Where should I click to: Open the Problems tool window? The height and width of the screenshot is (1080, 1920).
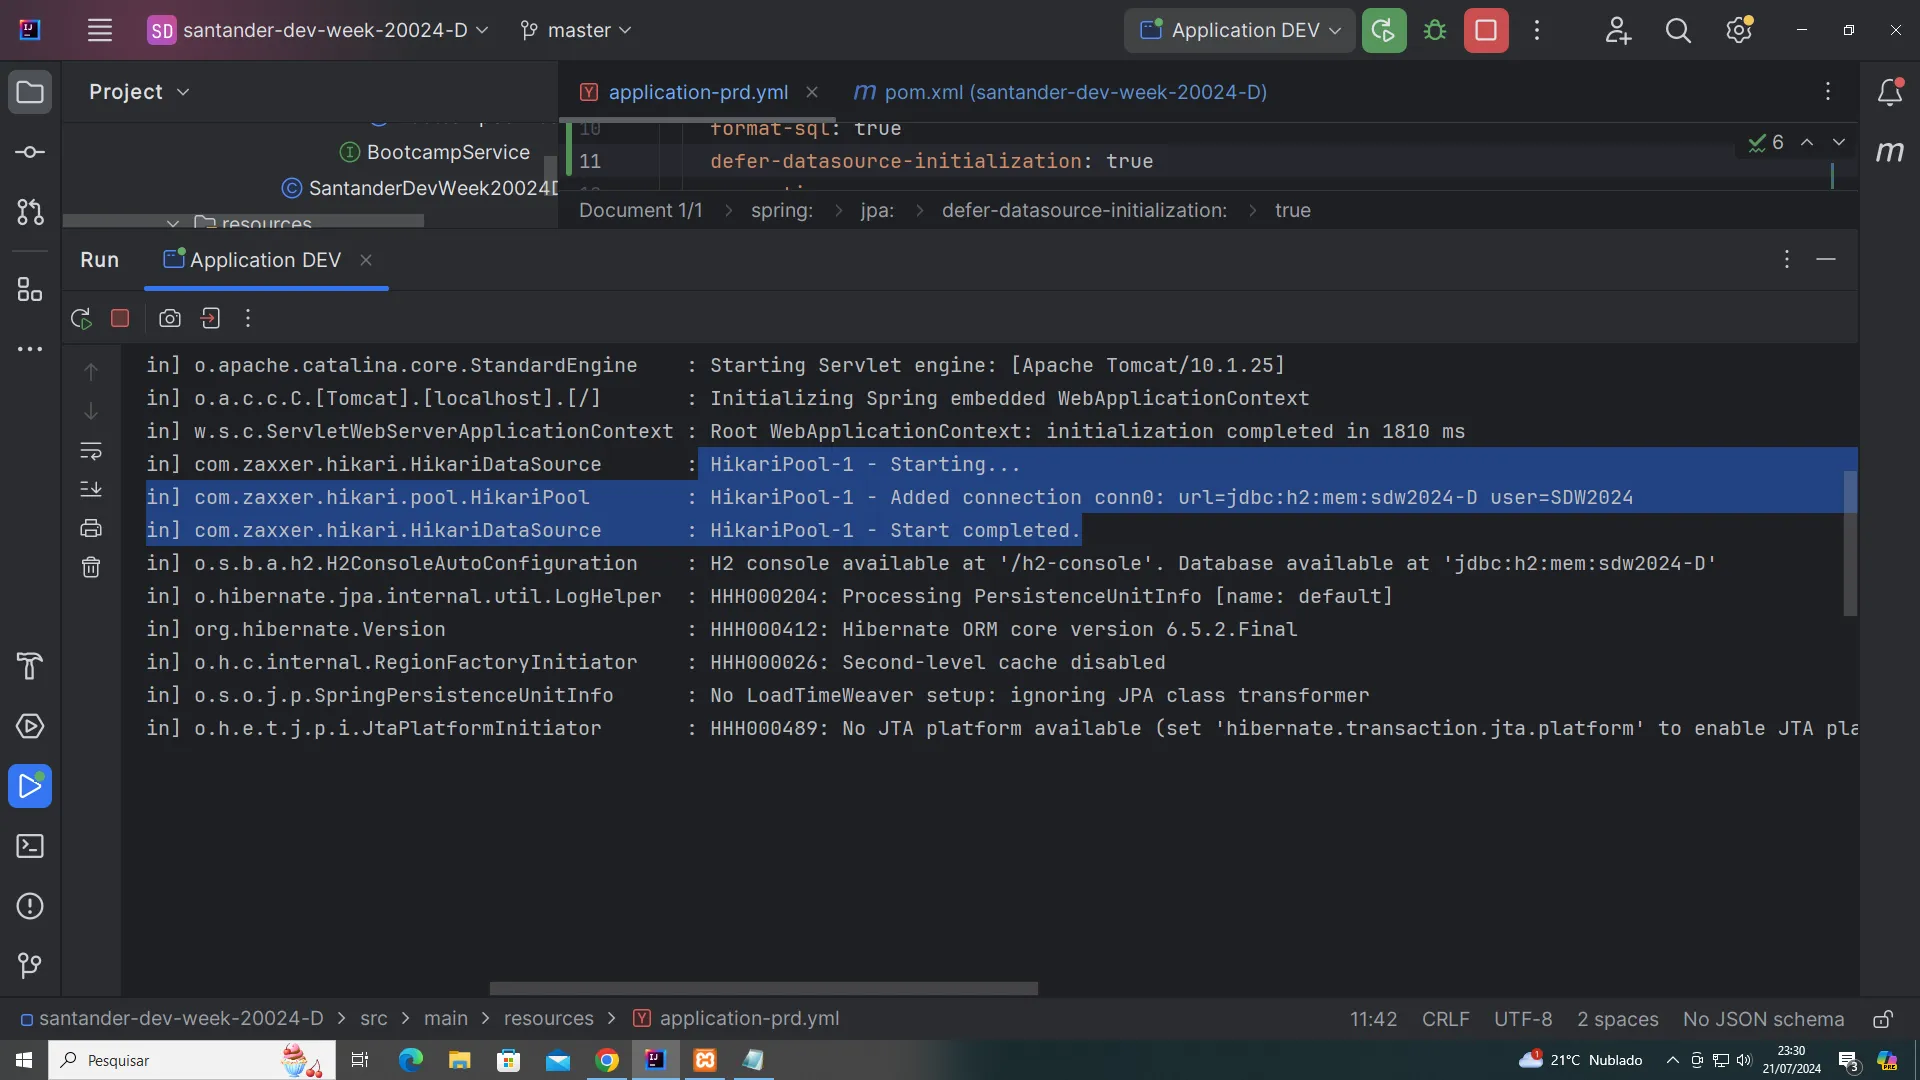pyautogui.click(x=30, y=906)
